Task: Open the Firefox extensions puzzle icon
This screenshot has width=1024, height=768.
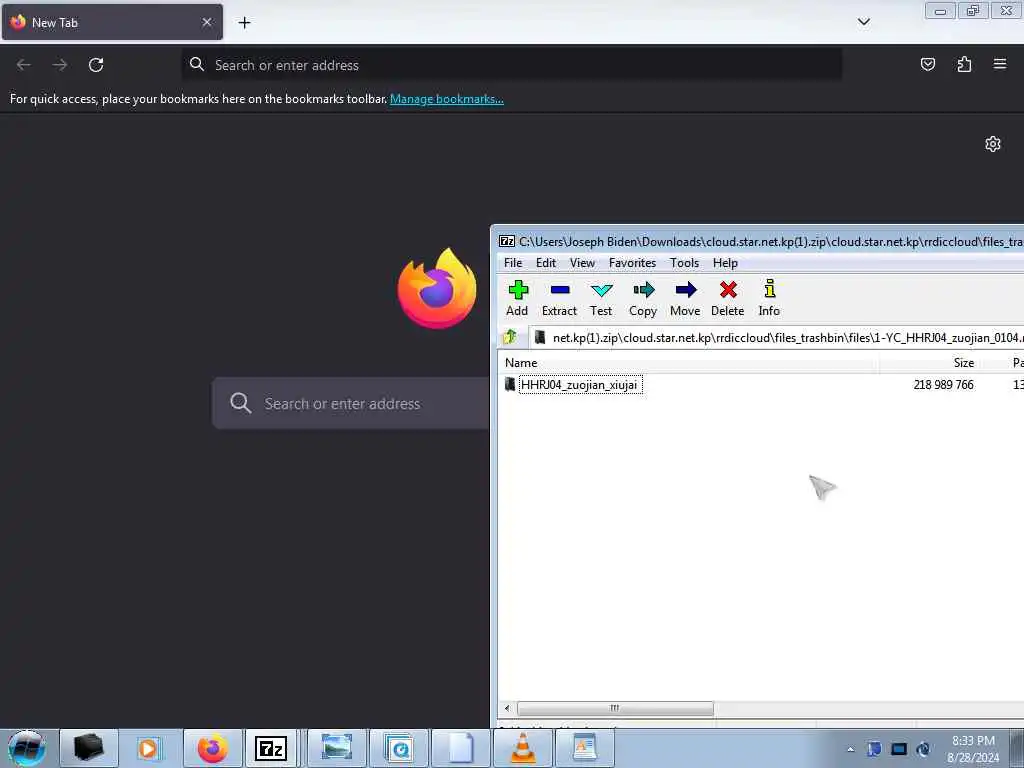Action: pos(964,64)
